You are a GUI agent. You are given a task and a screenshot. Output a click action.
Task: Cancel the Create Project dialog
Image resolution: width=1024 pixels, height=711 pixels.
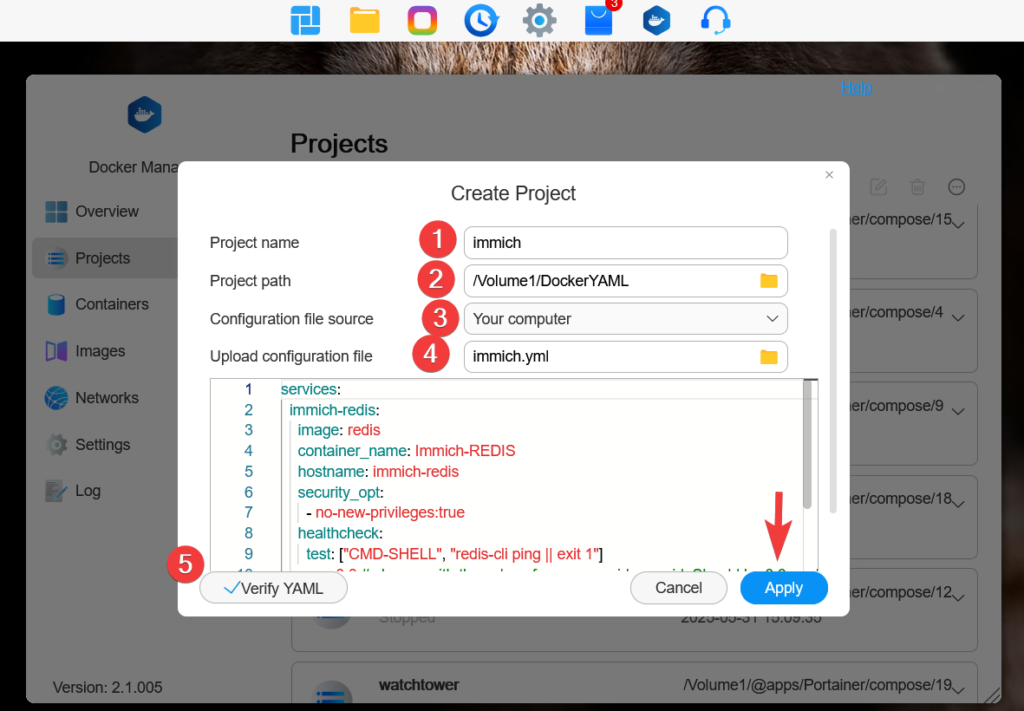pos(678,588)
